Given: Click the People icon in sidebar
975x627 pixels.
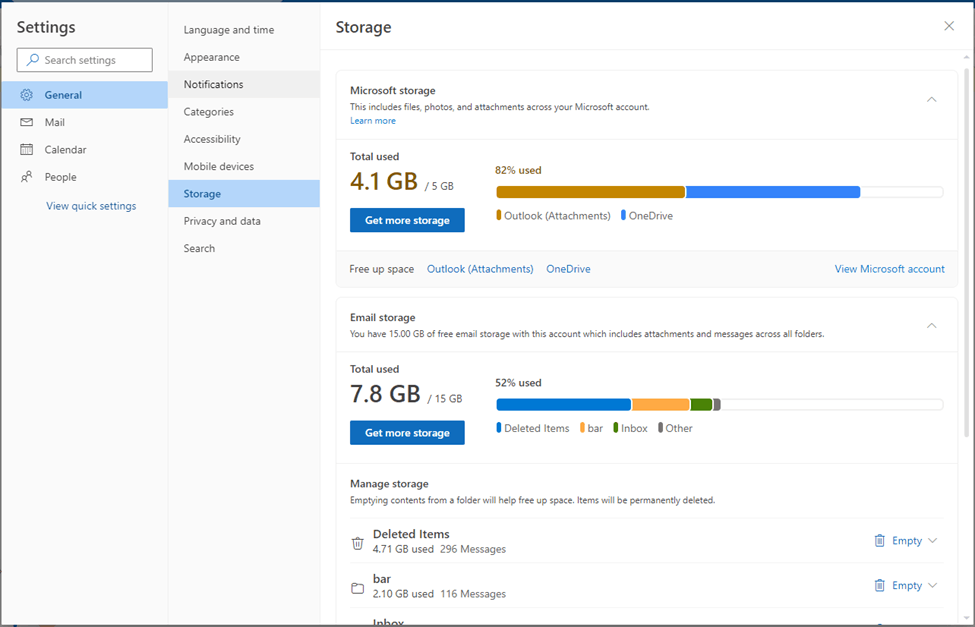Looking at the screenshot, I should [26, 177].
